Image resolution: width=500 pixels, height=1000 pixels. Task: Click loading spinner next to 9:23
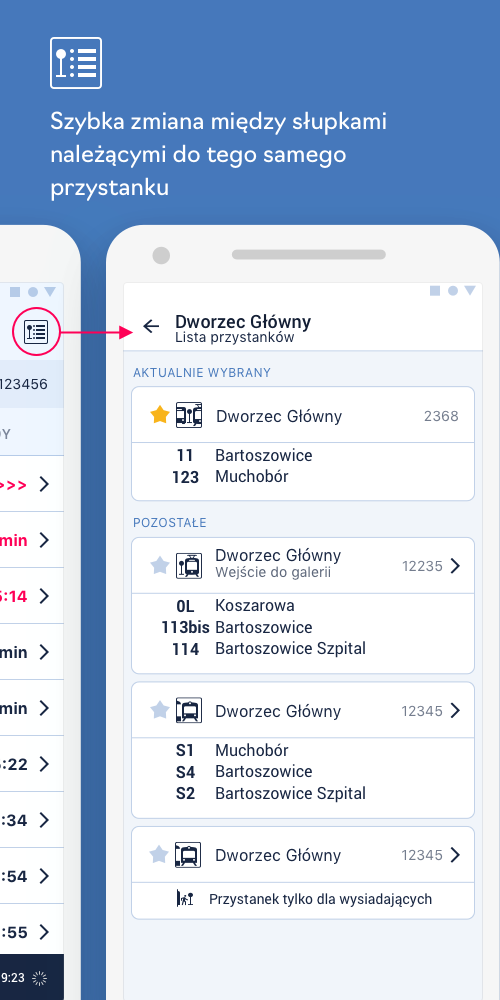click(x=40, y=978)
